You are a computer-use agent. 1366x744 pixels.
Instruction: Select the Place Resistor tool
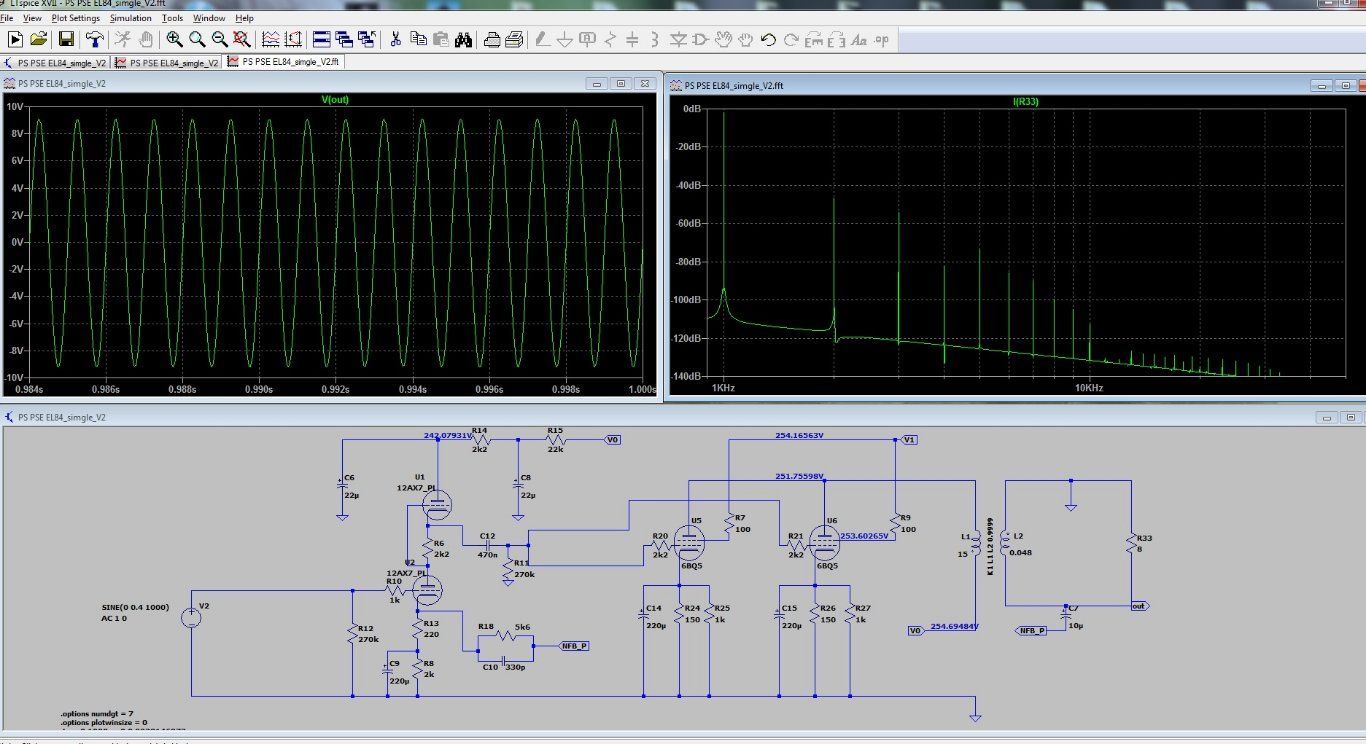(610, 39)
